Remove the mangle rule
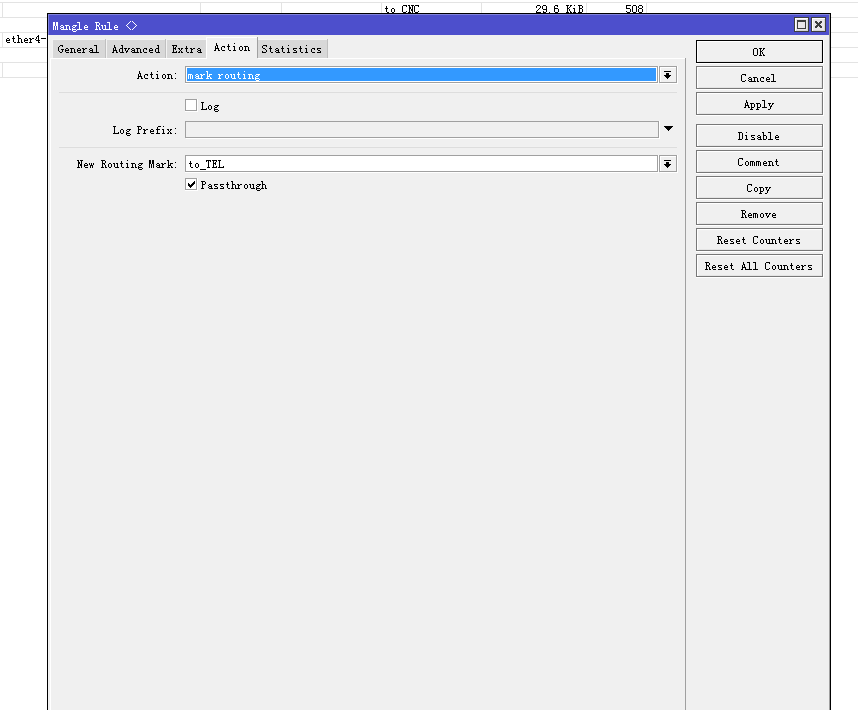 coord(759,214)
